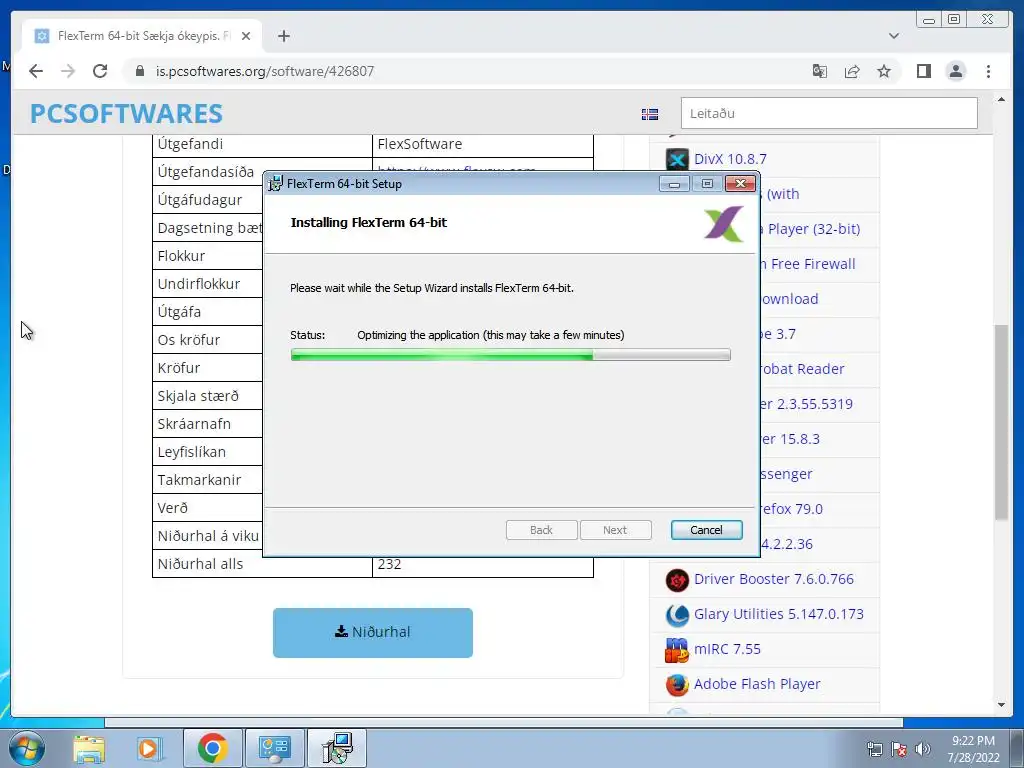The image size is (1024, 768).
Task: Click the scrollbar down arrow
Action: pyautogui.click(x=1002, y=705)
